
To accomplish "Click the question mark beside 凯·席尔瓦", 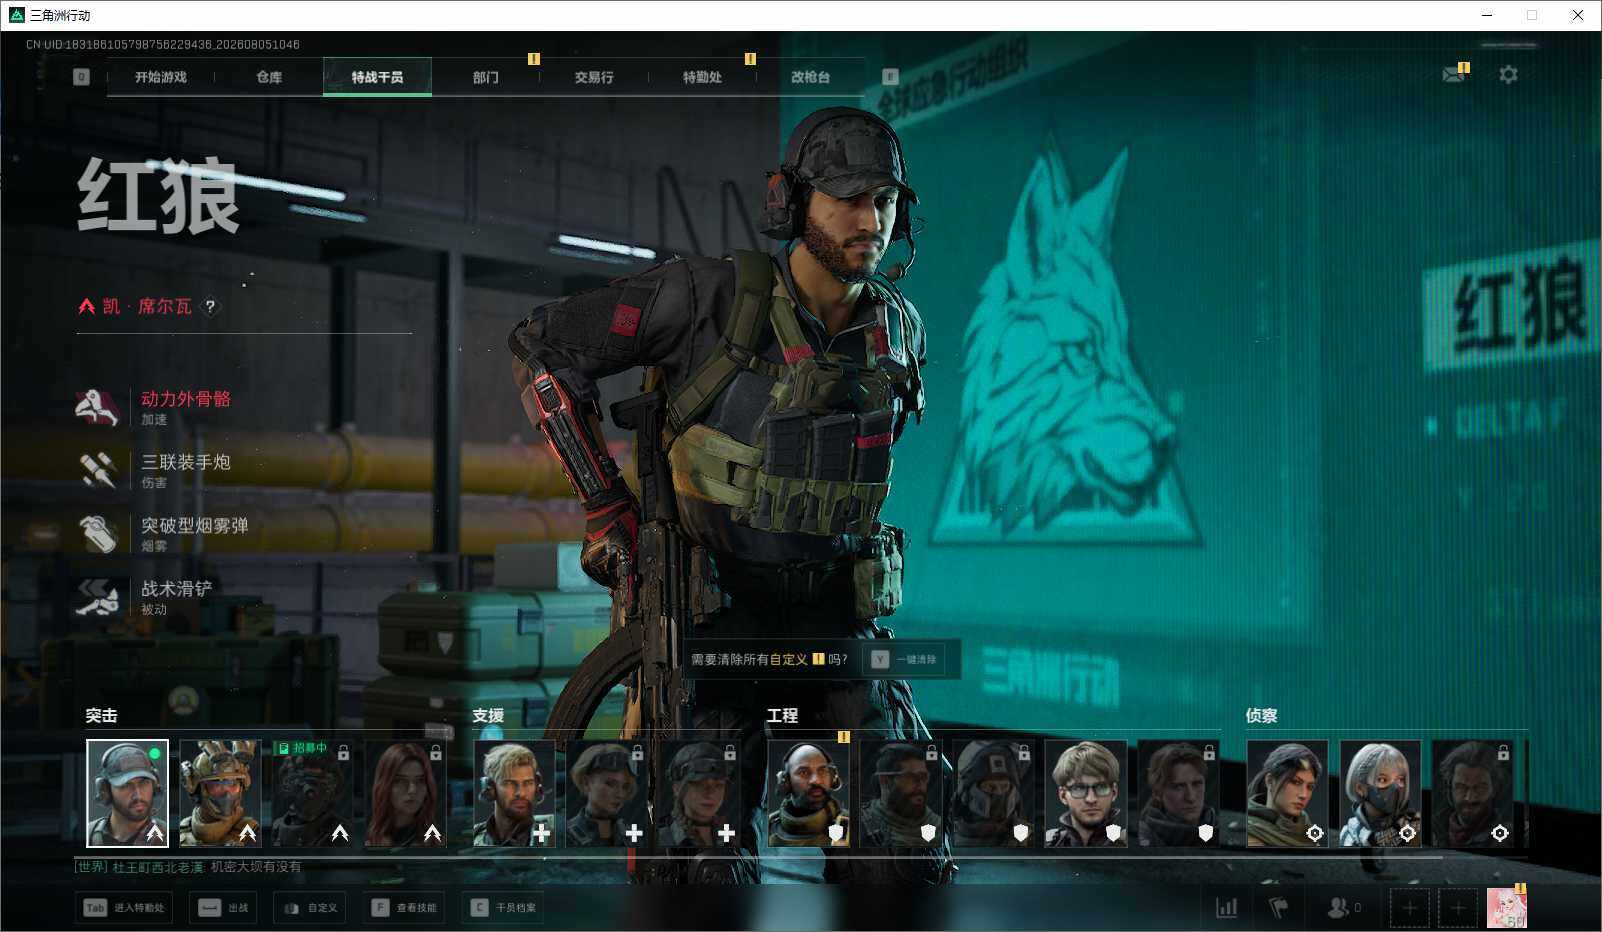I will coord(210,307).
